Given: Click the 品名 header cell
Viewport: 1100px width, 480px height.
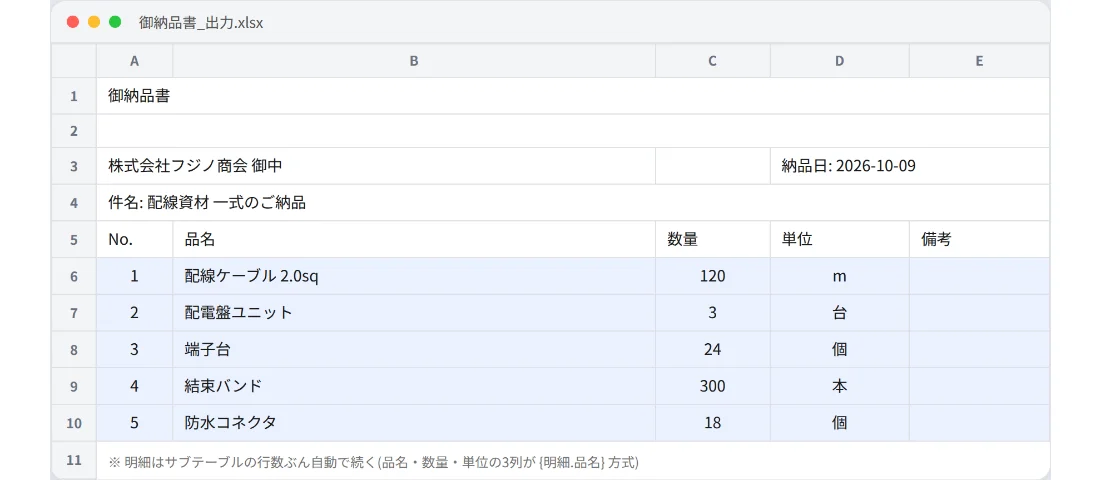Looking at the screenshot, I should (x=414, y=239).
